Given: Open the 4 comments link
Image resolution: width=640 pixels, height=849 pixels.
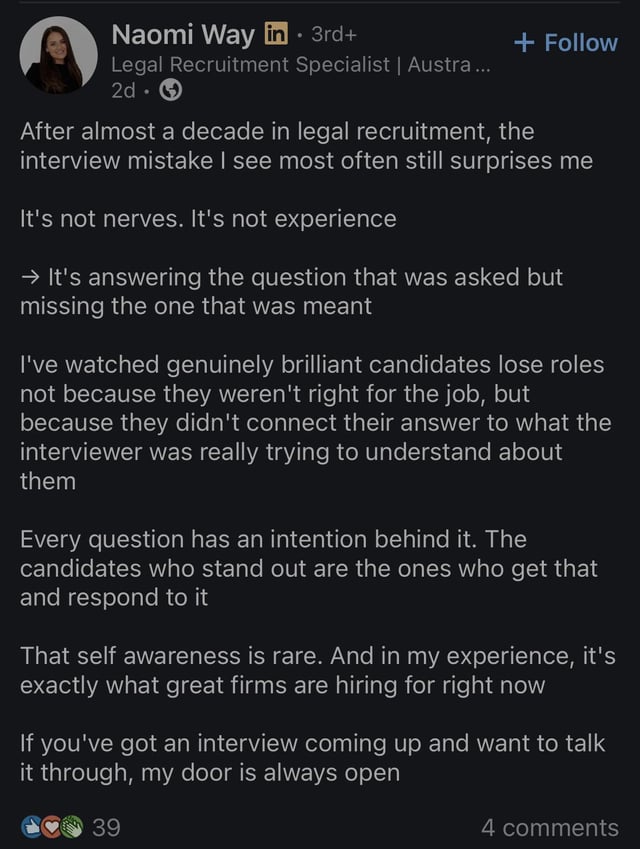Looking at the screenshot, I should 550,828.
